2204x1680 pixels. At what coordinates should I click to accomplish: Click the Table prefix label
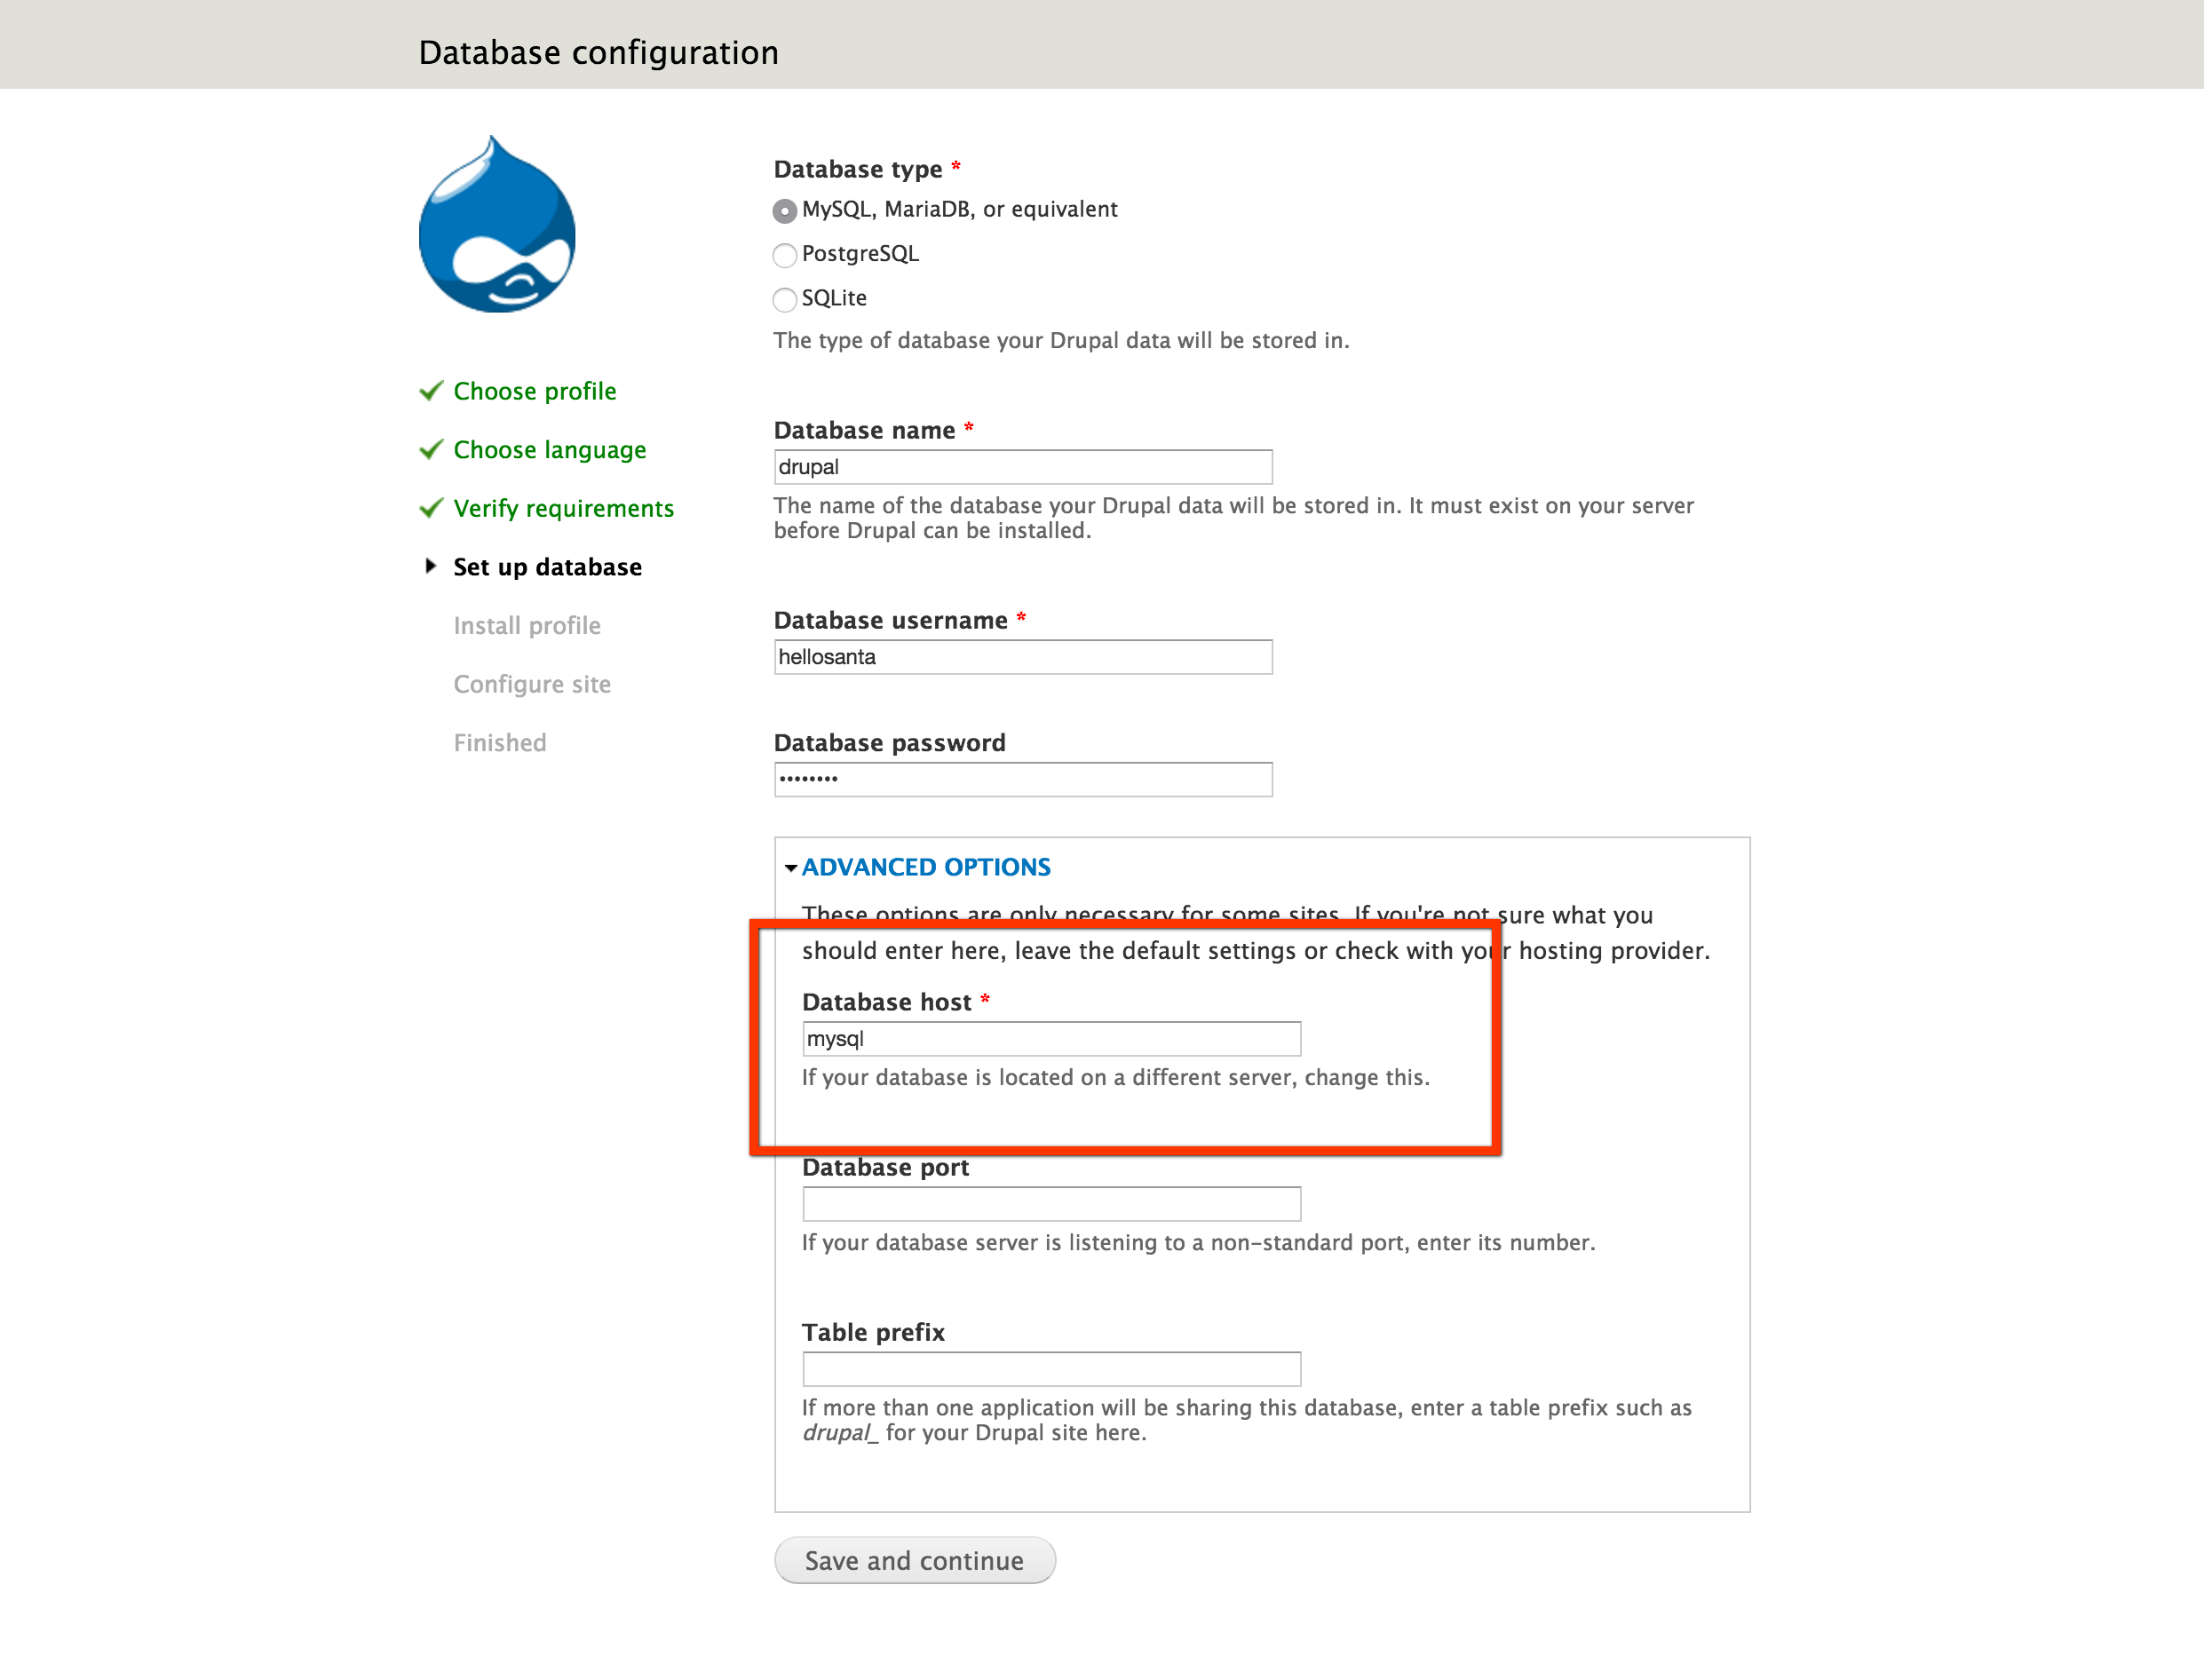tap(873, 1332)
